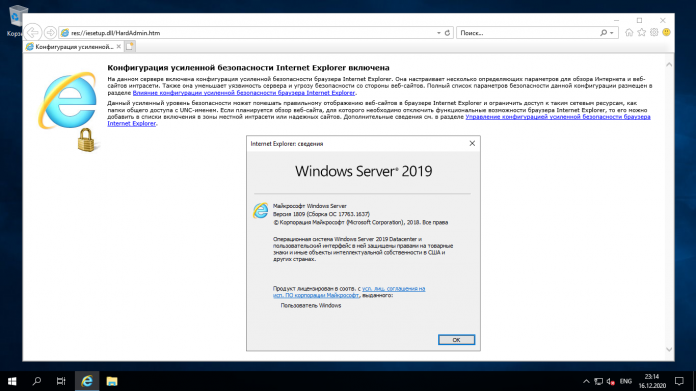
Task: Click the license agreement link усл. лиц. соглашения
Action: click(393, 288)
